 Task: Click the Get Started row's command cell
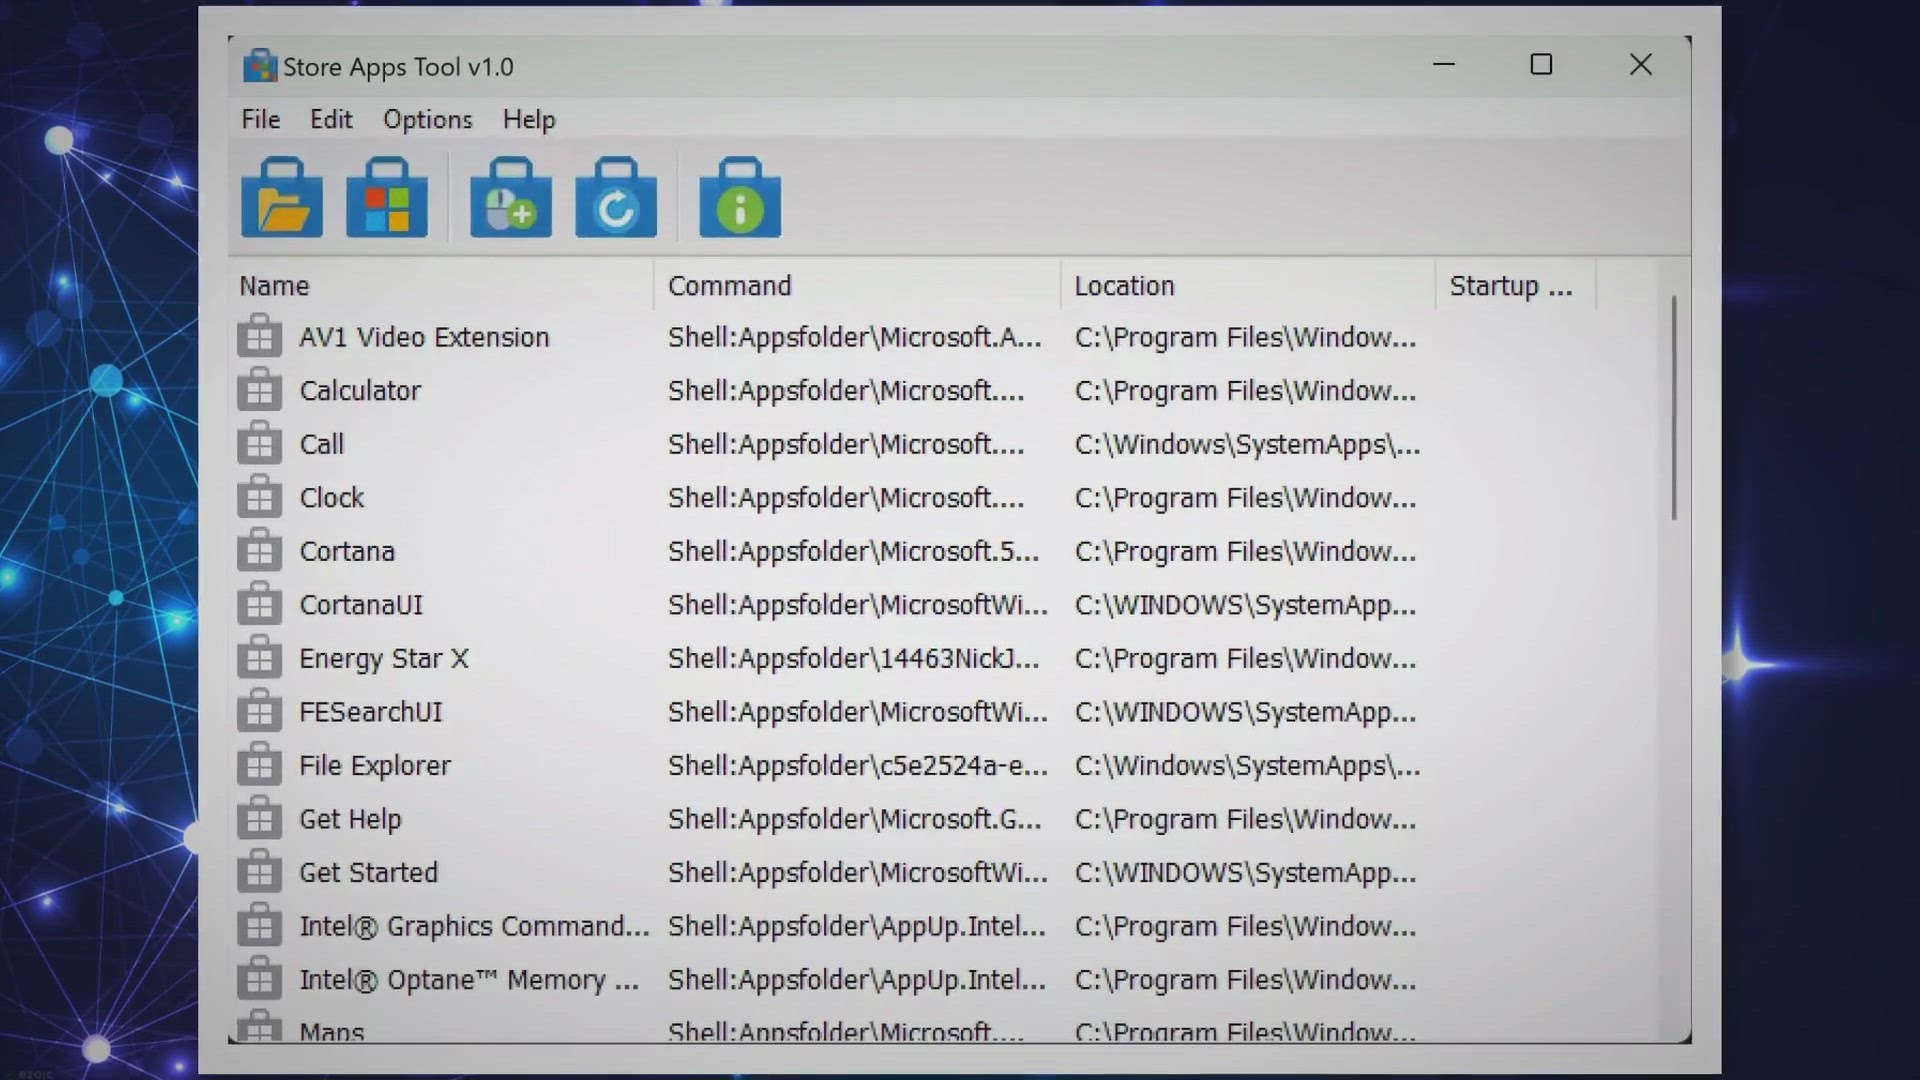coord(858,872)
